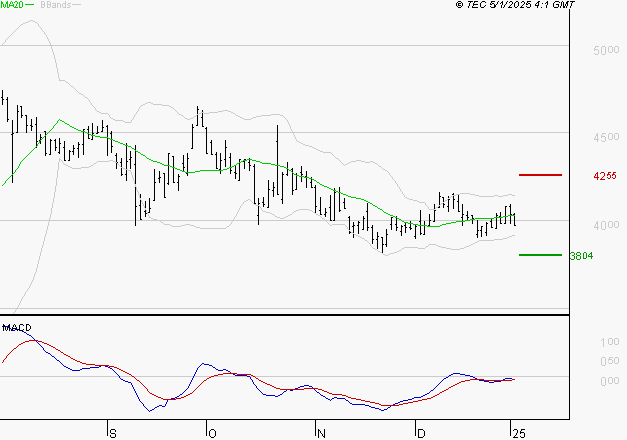Click the 4000 price axis label
627x440 pixels.
point(606,225)
